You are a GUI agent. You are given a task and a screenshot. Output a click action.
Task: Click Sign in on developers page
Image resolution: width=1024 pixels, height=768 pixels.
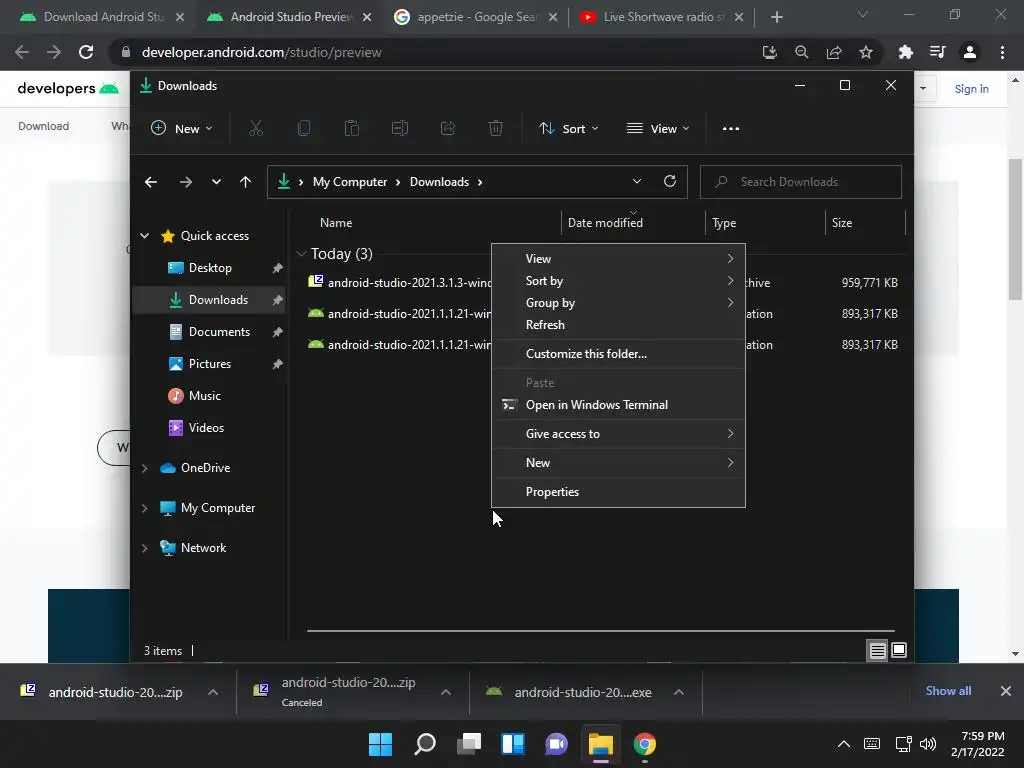(x=971, y=89)
